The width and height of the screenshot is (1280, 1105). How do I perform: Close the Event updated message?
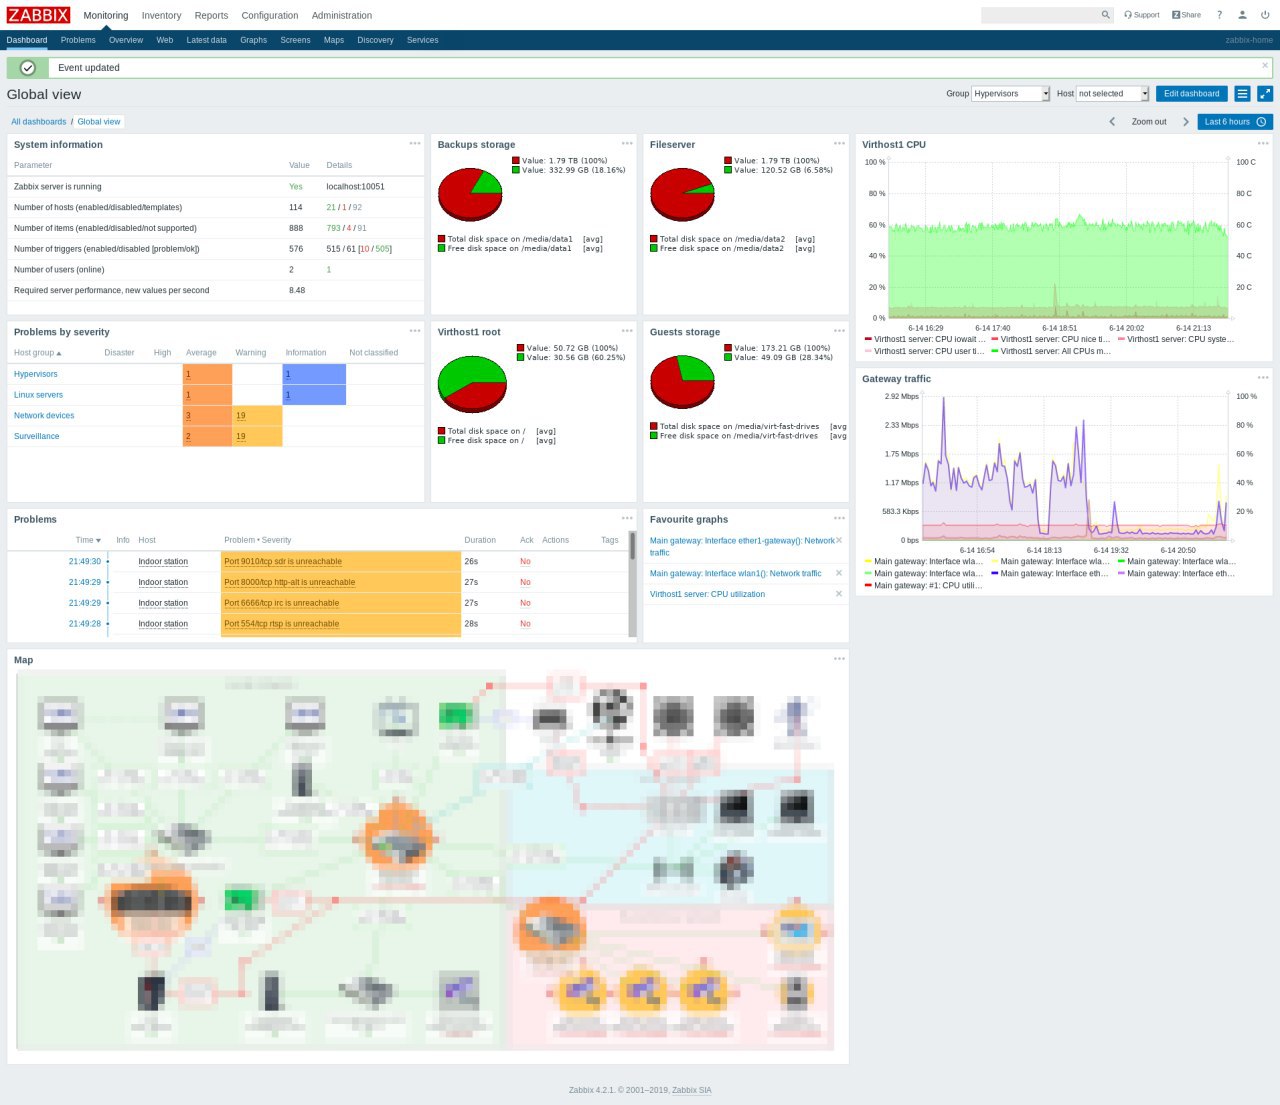point(1265,66)
